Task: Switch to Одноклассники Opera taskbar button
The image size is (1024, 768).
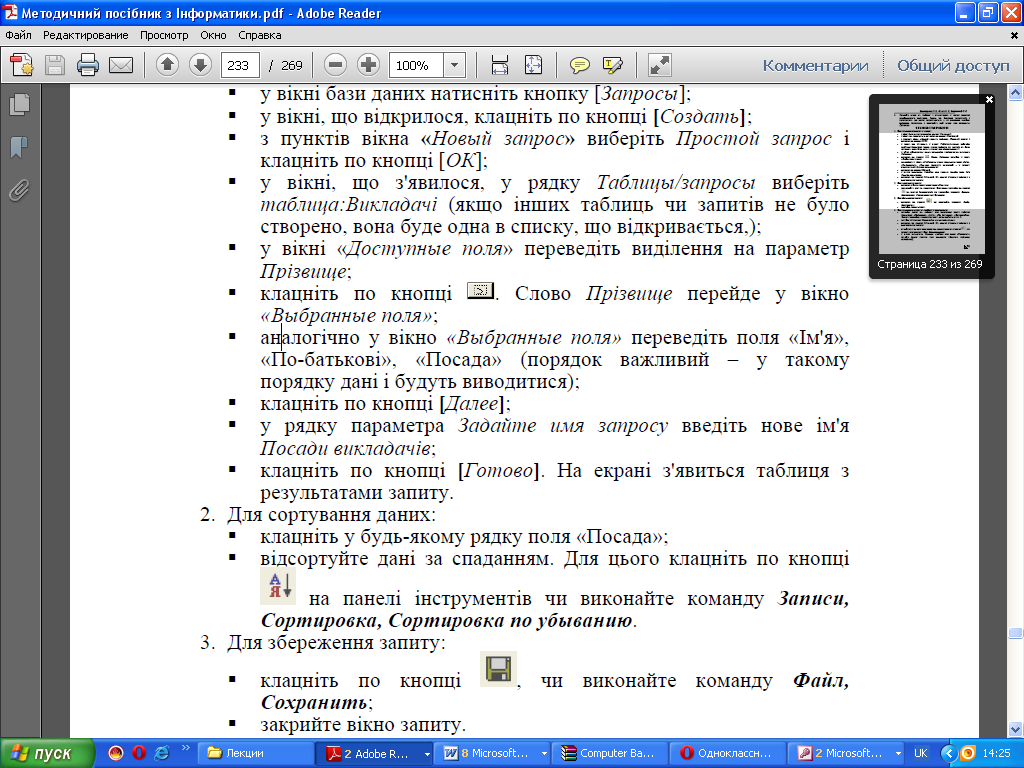Action: pos(728,753)
